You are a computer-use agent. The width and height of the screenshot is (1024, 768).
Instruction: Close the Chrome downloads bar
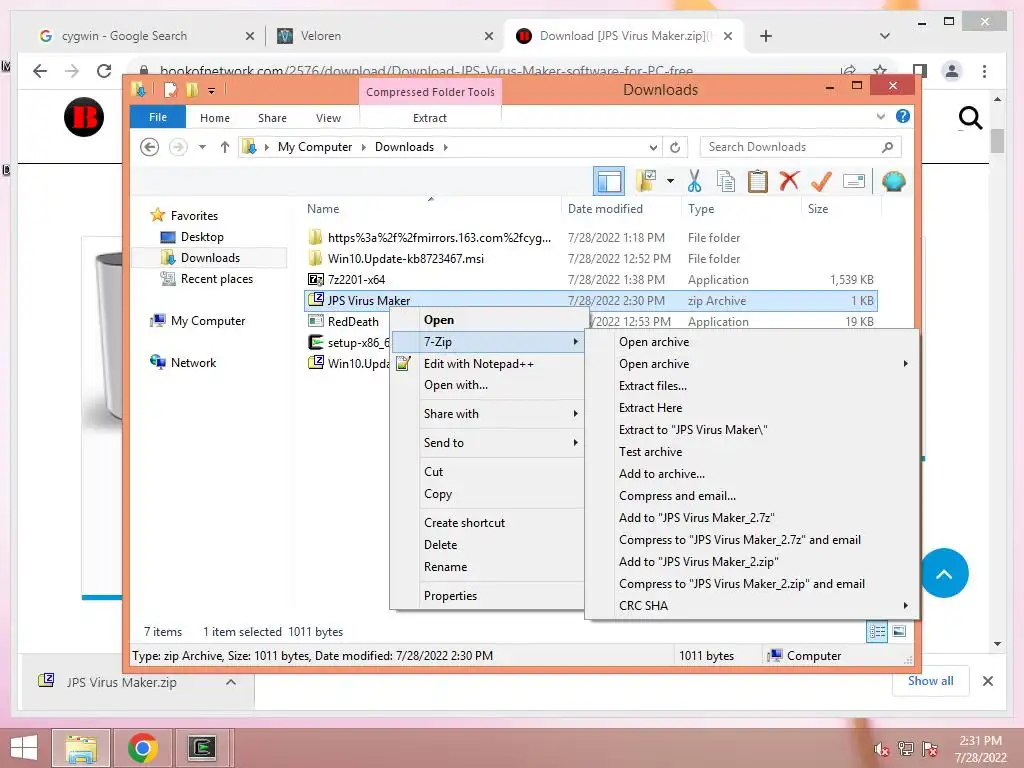click(x=987, y=681)
